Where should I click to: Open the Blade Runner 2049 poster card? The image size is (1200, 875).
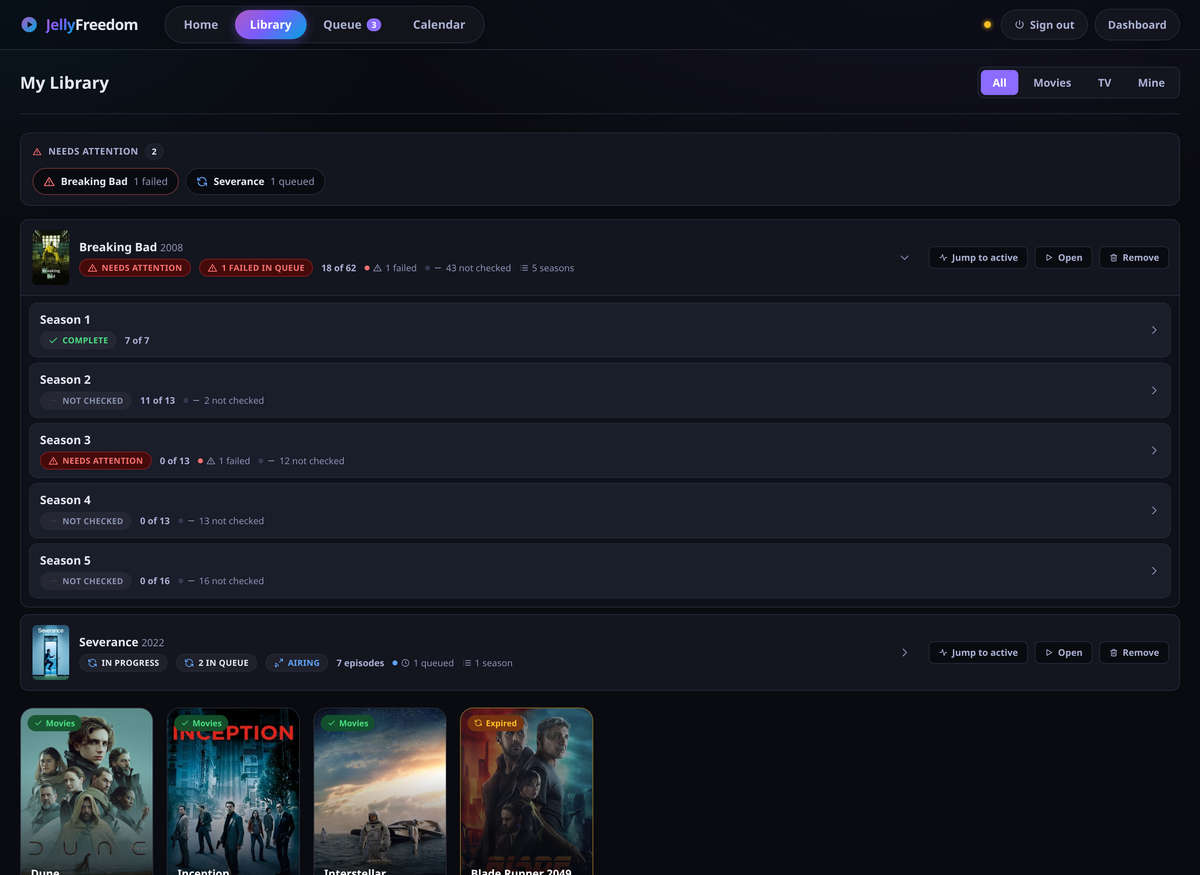pos(527,791)
